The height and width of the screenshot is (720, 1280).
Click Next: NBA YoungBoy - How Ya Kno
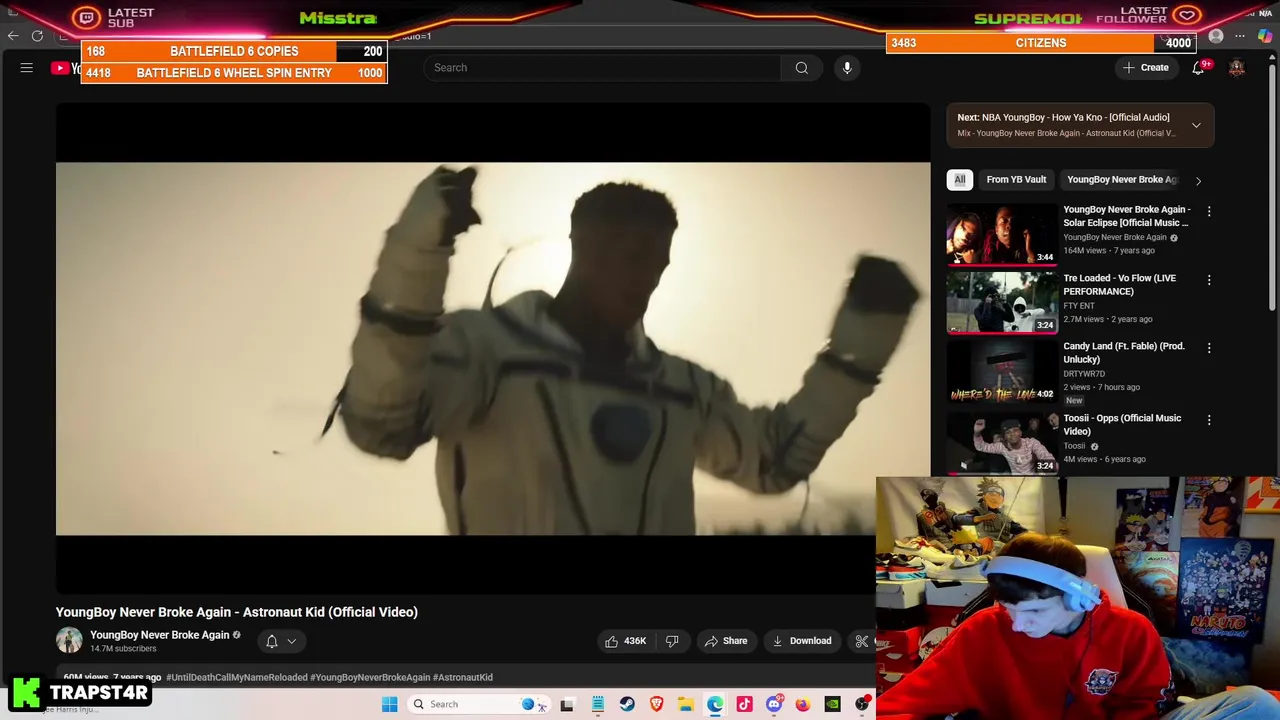(x=1063, y=117)
